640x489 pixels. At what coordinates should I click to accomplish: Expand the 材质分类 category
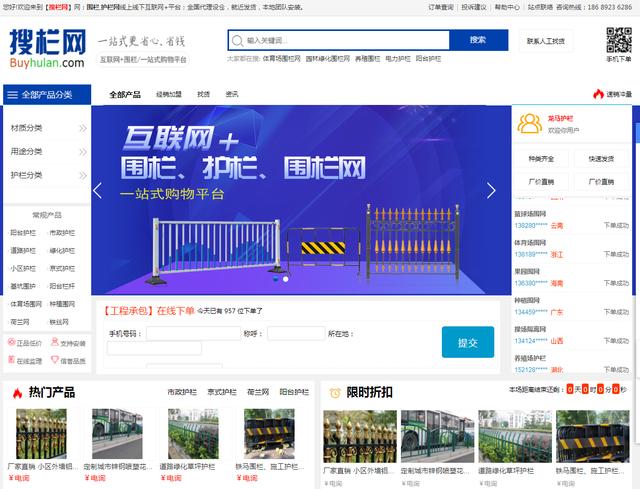47,128
